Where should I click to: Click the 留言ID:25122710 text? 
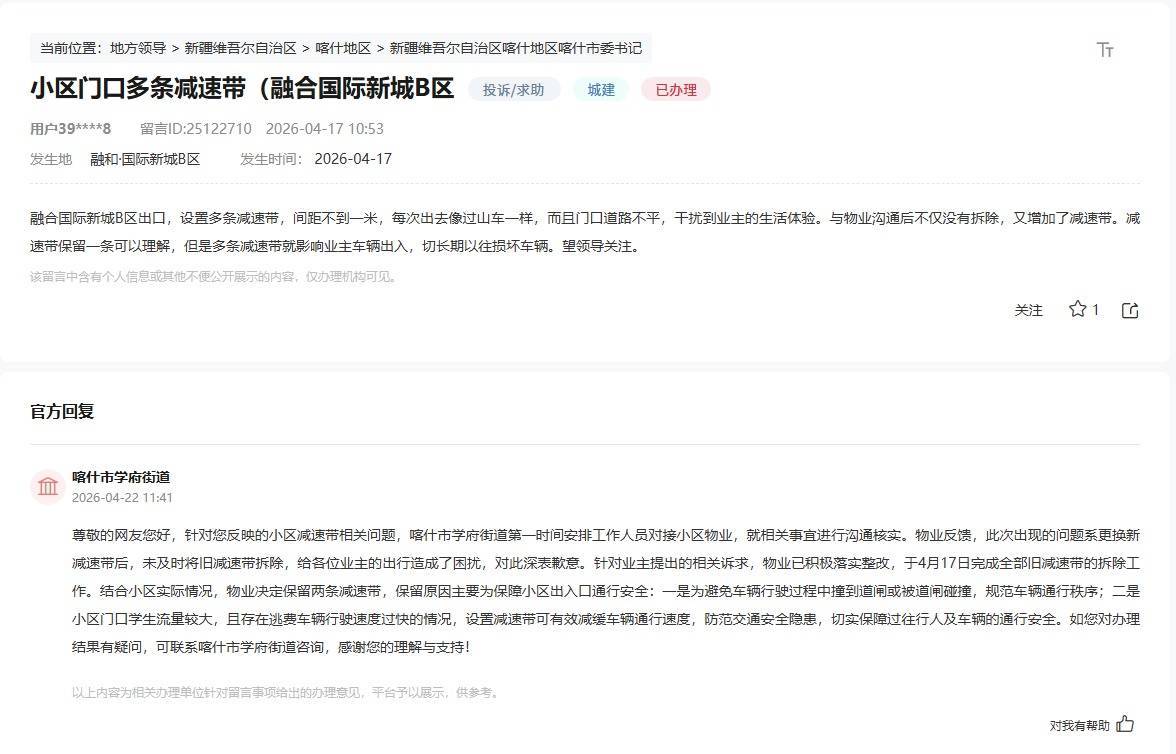[x=196, y=128]
